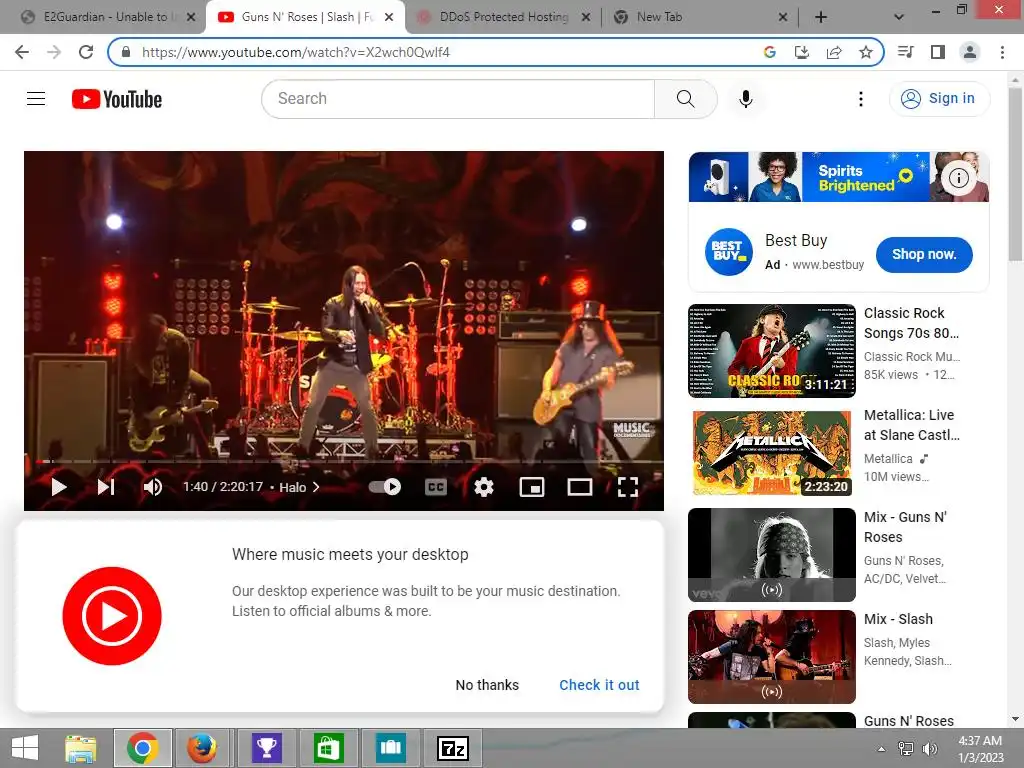
Task: Click Best Buy Shop now button
Action: [x=923, y=255]
